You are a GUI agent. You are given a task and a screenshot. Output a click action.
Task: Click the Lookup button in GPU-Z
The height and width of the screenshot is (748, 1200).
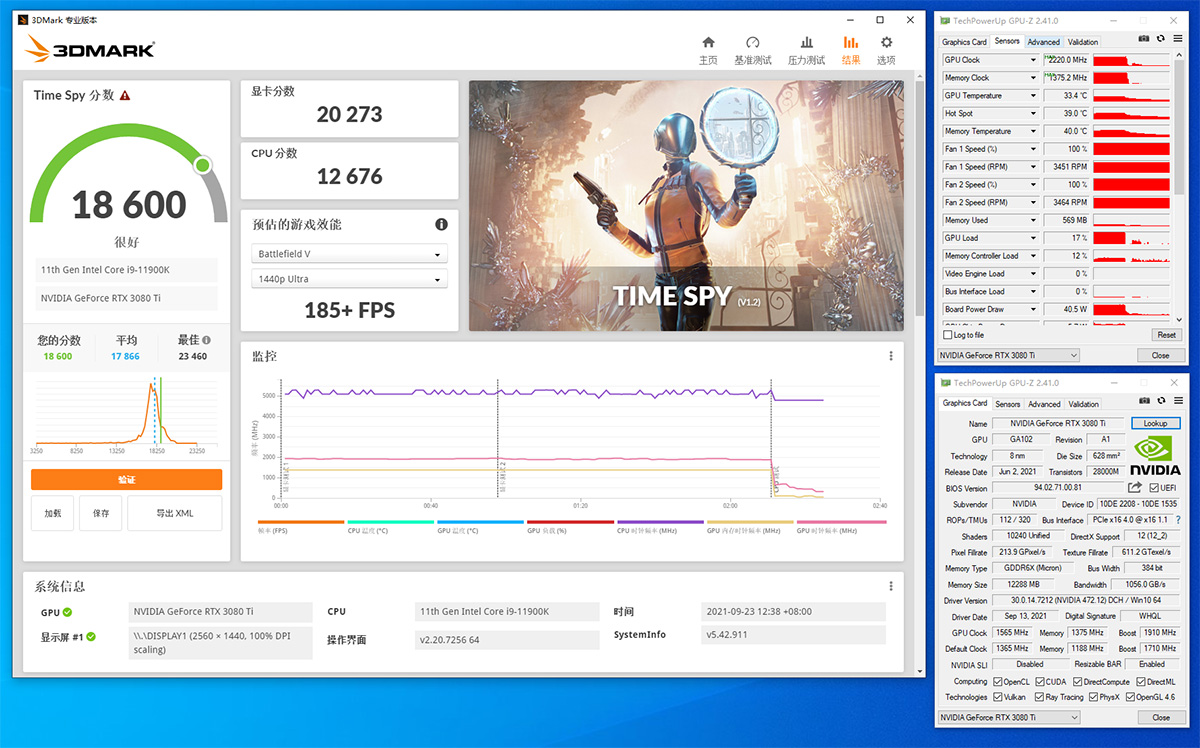click(1155, 423)
